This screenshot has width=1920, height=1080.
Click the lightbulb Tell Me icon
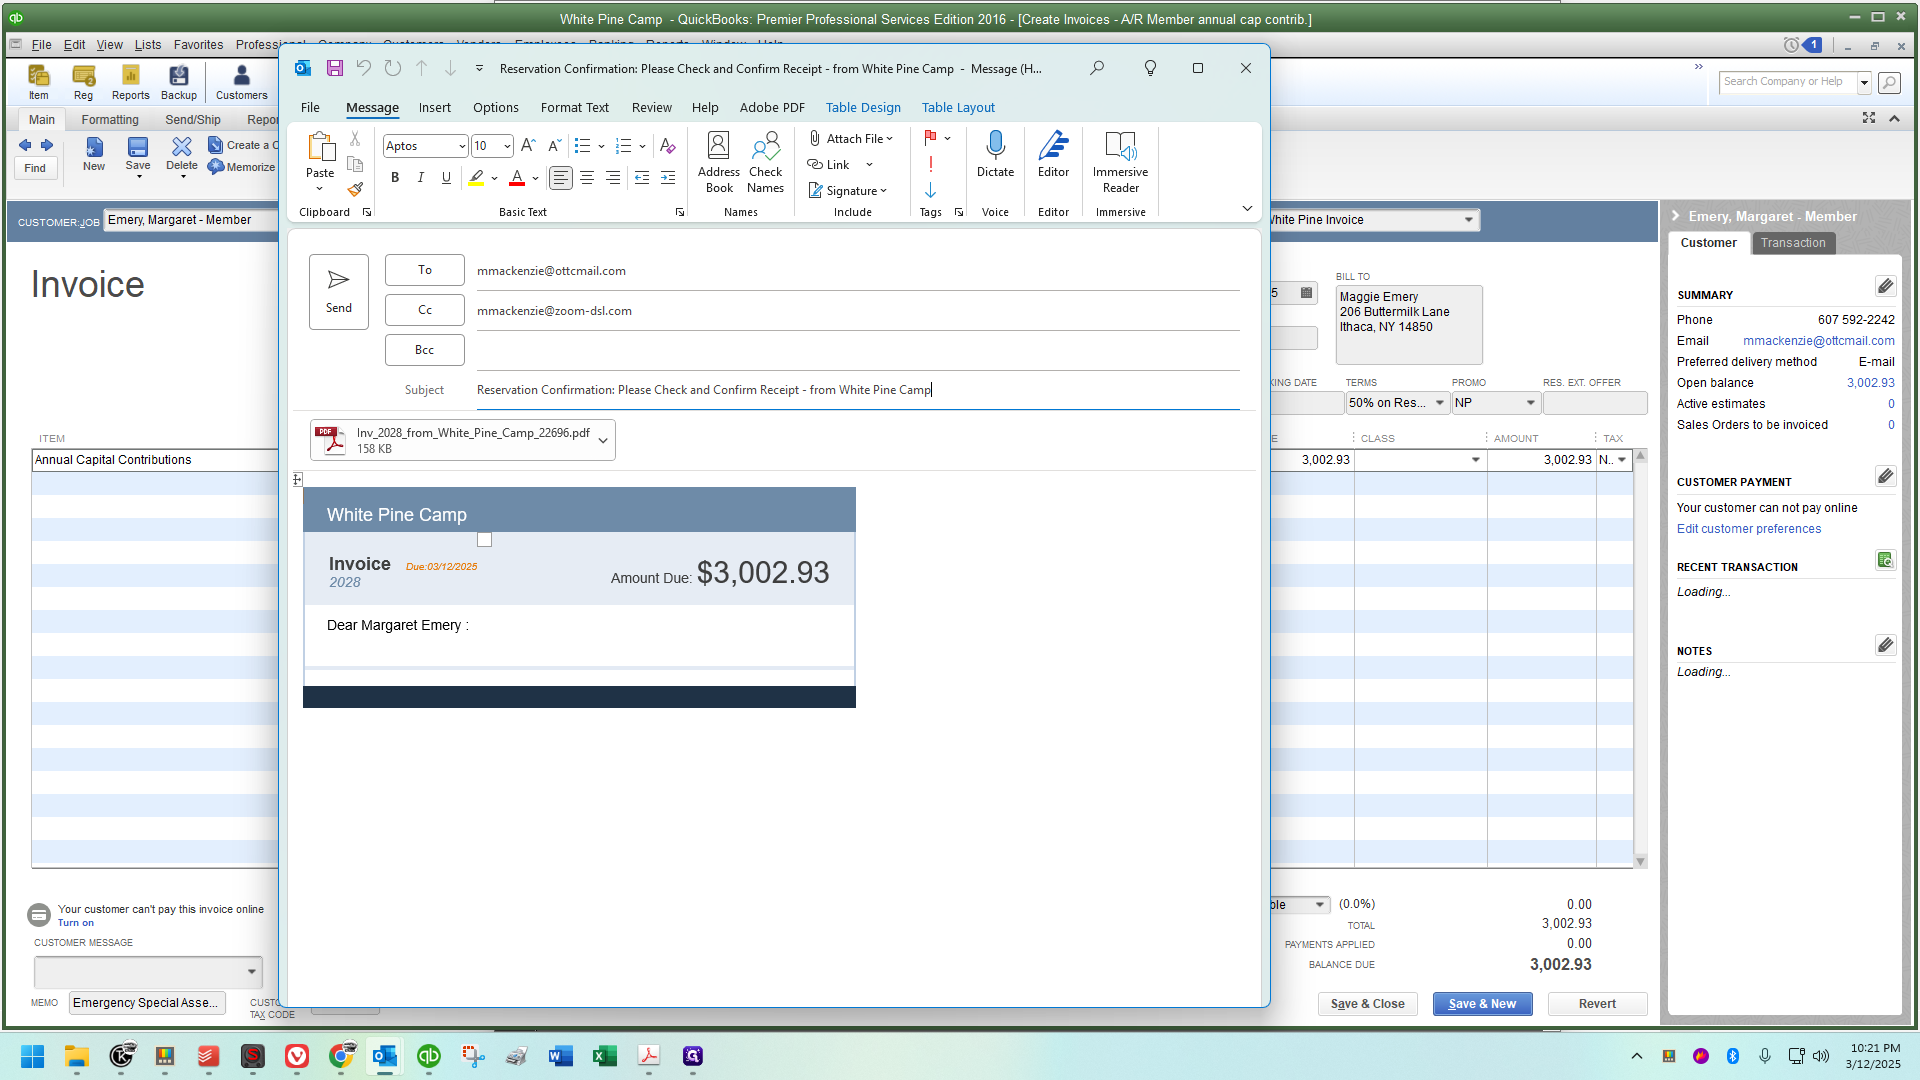pyautogui.click(x=1150, y=68)
